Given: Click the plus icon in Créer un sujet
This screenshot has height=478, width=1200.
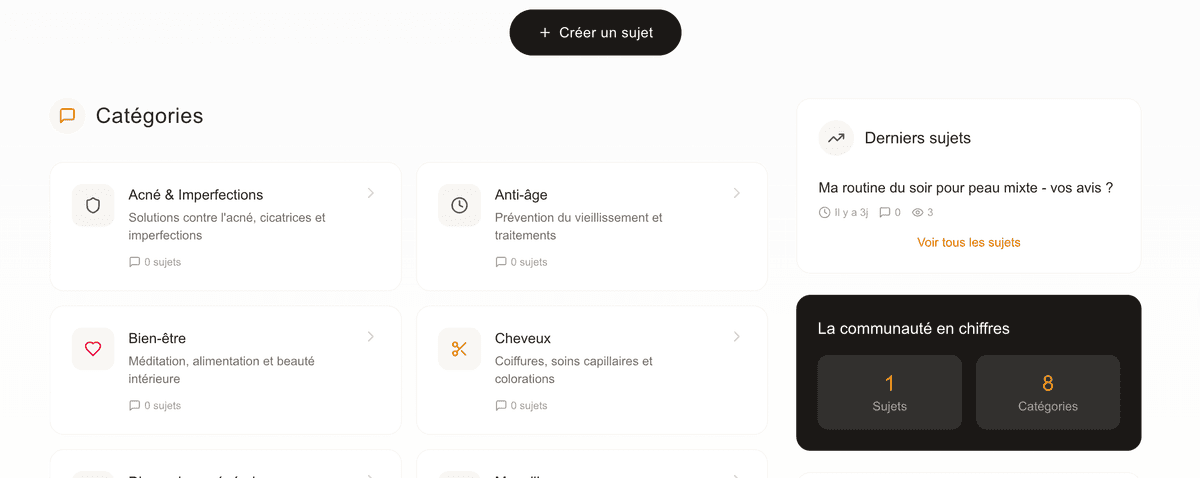Looking at the screenshot, I should (545, 33).
